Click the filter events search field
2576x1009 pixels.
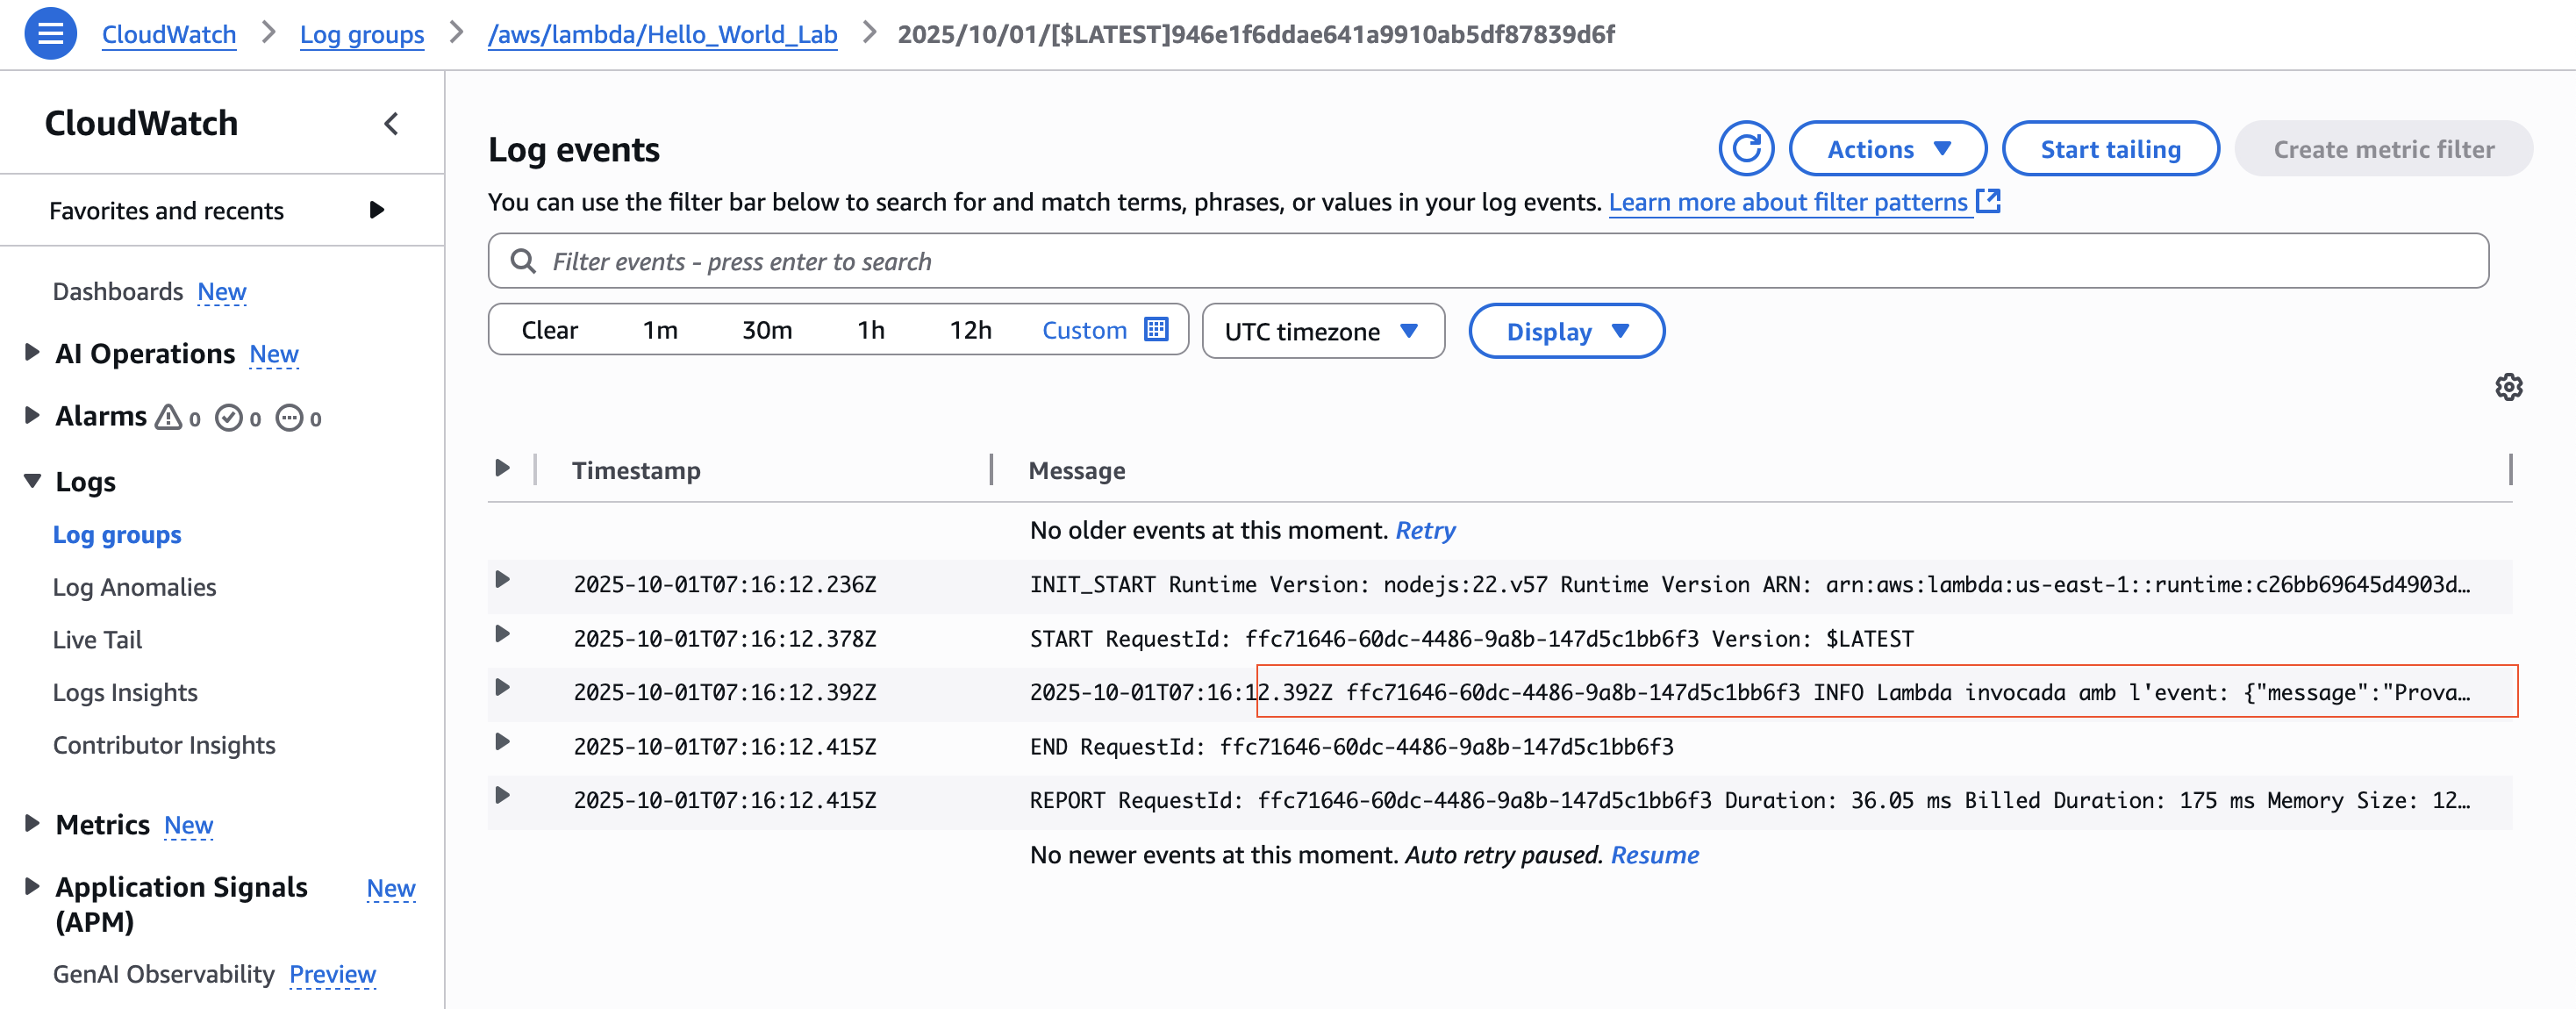(1486, 261)
